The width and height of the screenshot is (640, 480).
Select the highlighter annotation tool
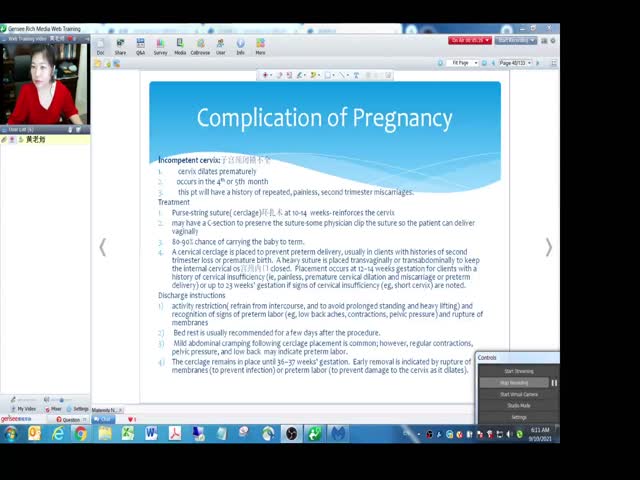(313, 75)
